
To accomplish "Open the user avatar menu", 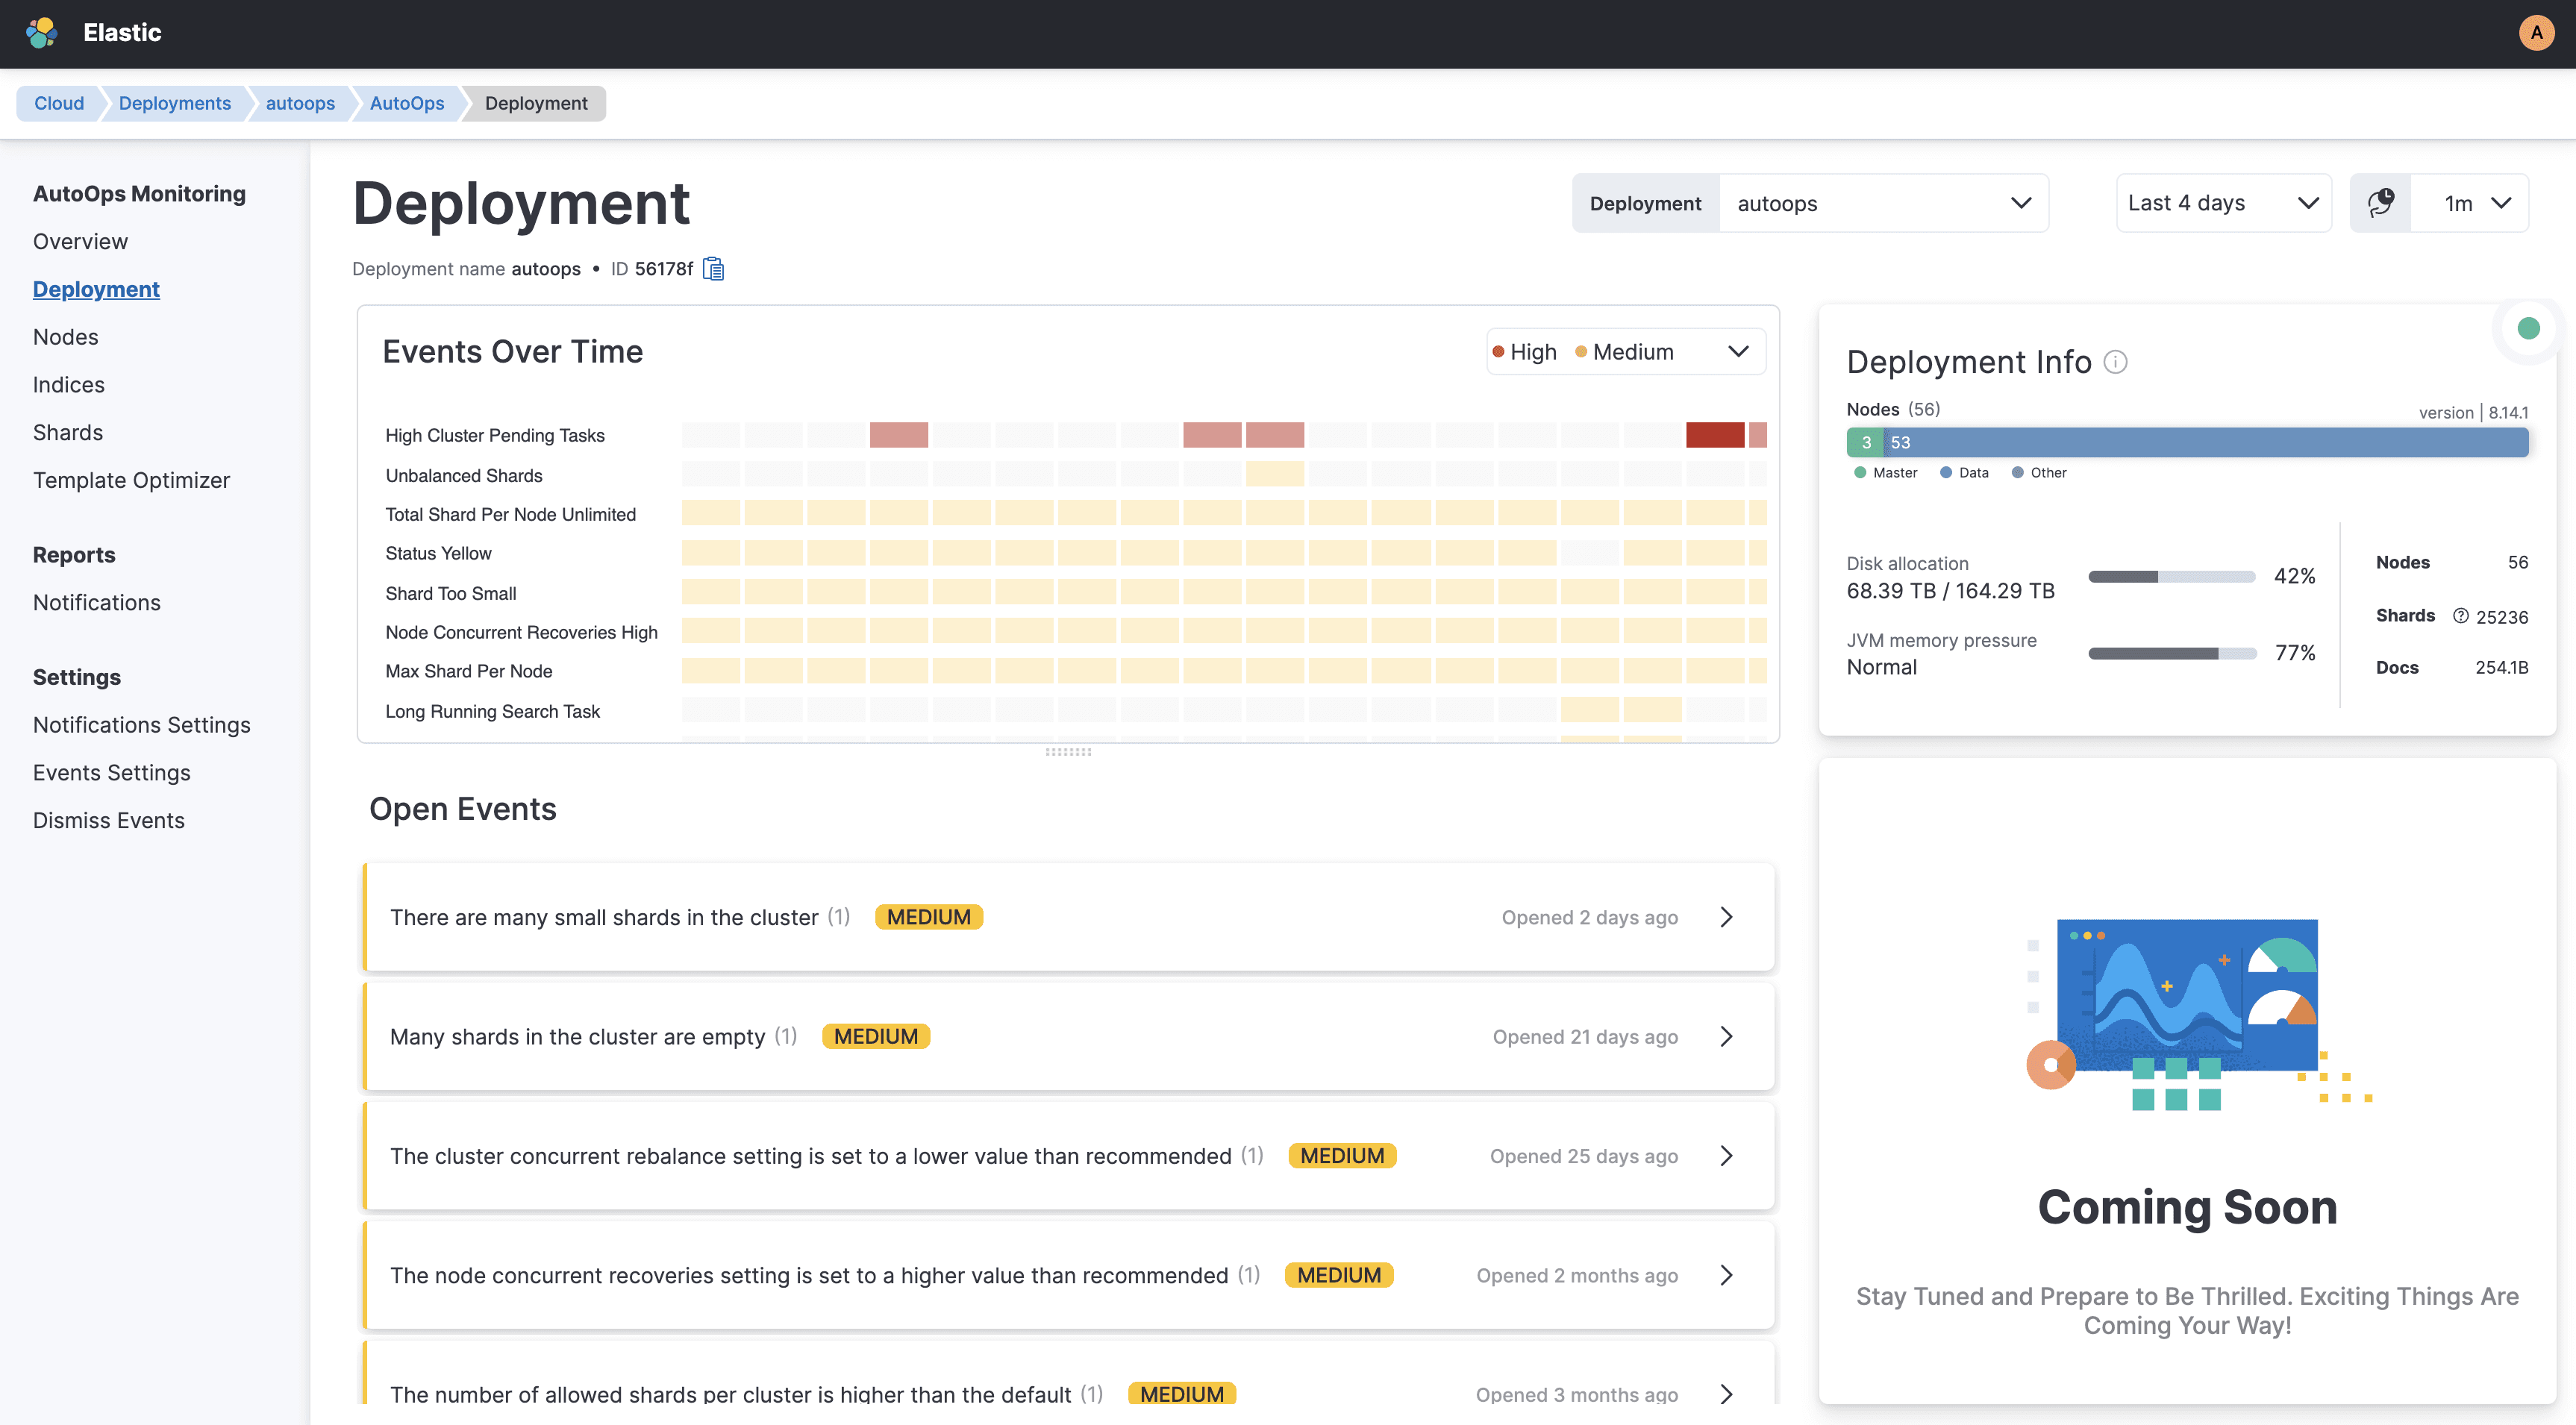I will pos(2536,32).
